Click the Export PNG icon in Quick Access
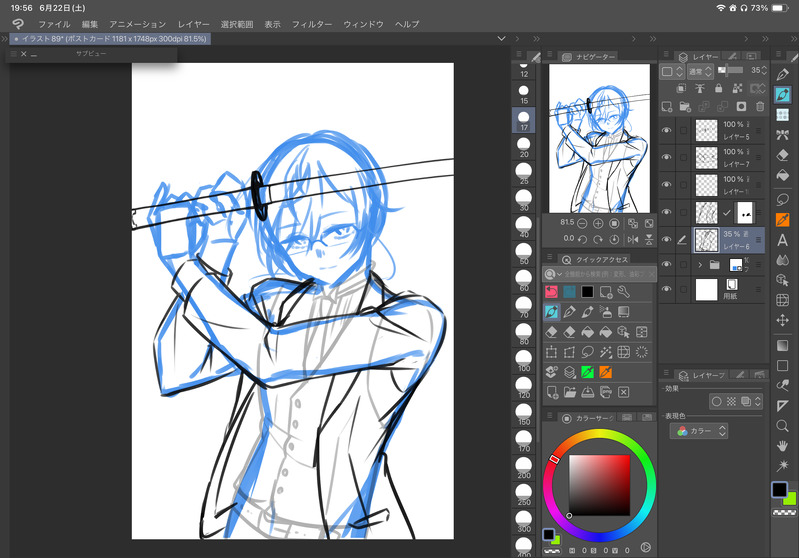The width and height of the screenshot is (799, 558). coord(606,392)
